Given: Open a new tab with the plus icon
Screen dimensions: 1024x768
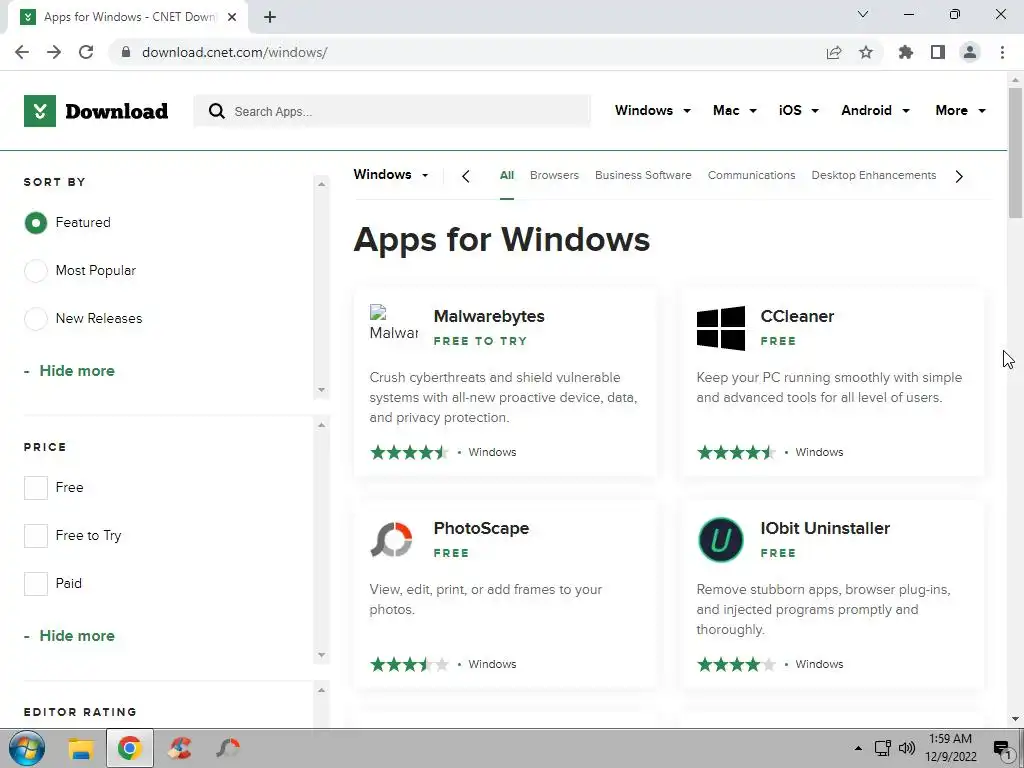Looking at the screenshot, I should pyautogui.click(x=270, y=17).
